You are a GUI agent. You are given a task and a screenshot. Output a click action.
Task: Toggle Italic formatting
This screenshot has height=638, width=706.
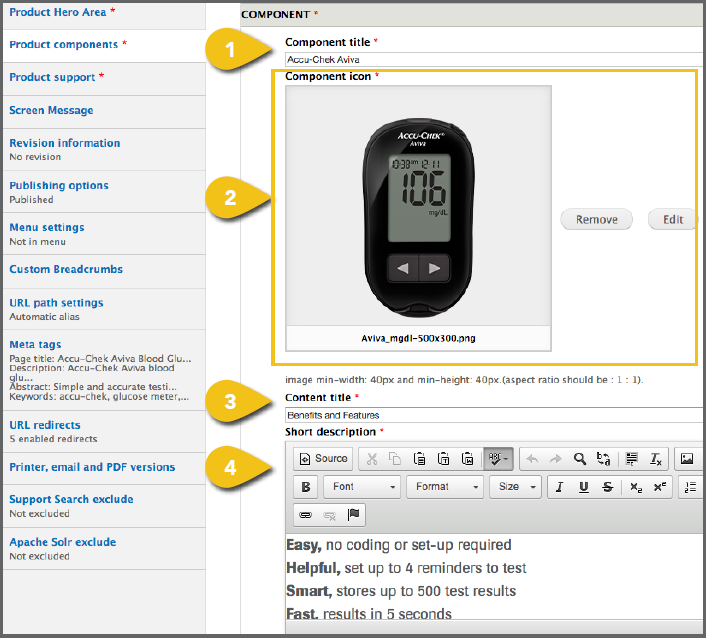coord(559,487)
